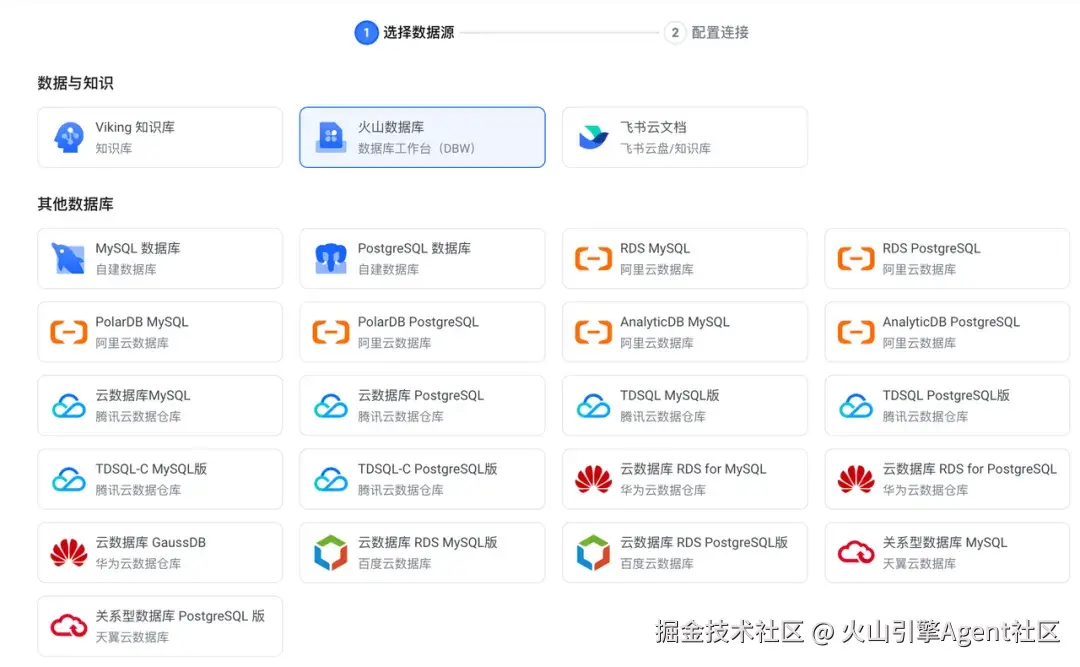The width and height of the screenshot is (1080, 667).
Task: Pick the PostgreSQL 数据库 title text
Action: click(414, 249)
